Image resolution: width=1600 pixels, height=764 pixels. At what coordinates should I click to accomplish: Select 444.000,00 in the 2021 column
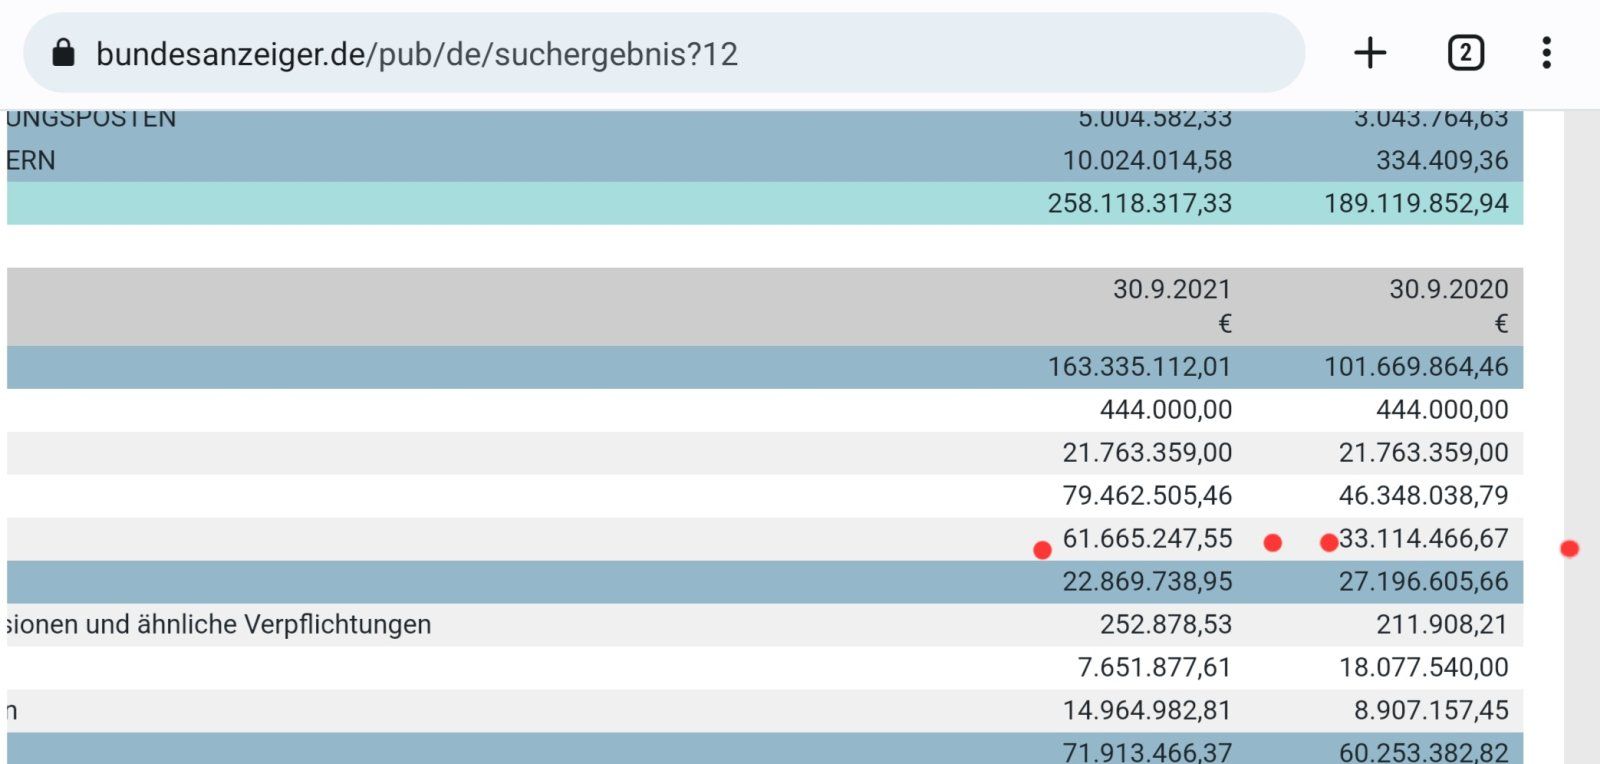pyautogui.click(x=1166, y=409)
